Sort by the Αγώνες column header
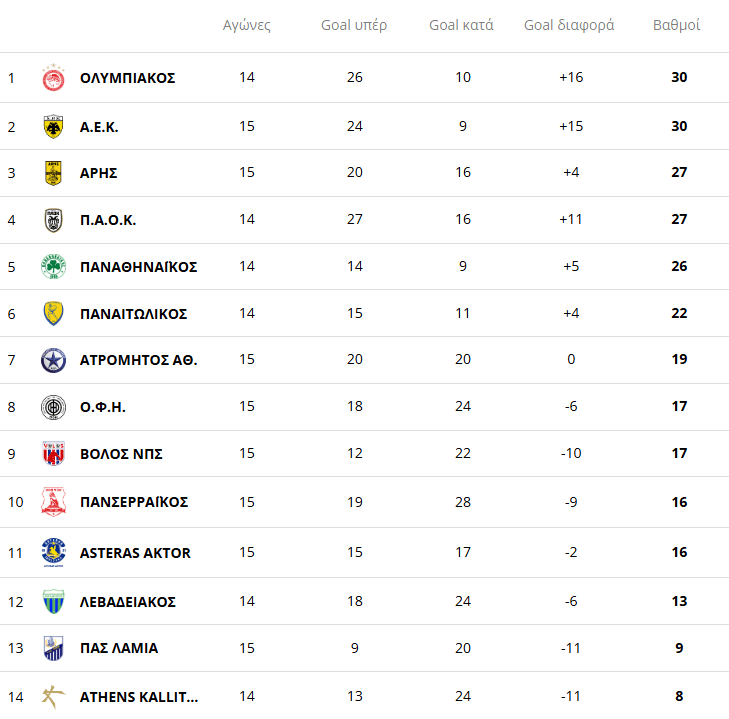Image resolution: width=729 pixels, height=719 pixels. (247, 25)
